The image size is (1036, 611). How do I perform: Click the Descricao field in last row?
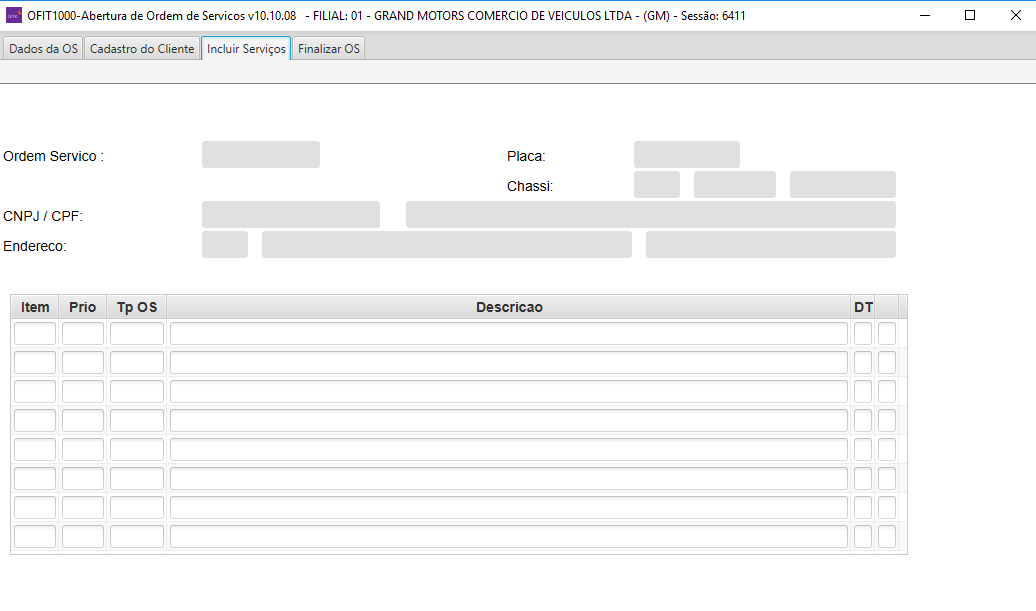pos(509,536)
